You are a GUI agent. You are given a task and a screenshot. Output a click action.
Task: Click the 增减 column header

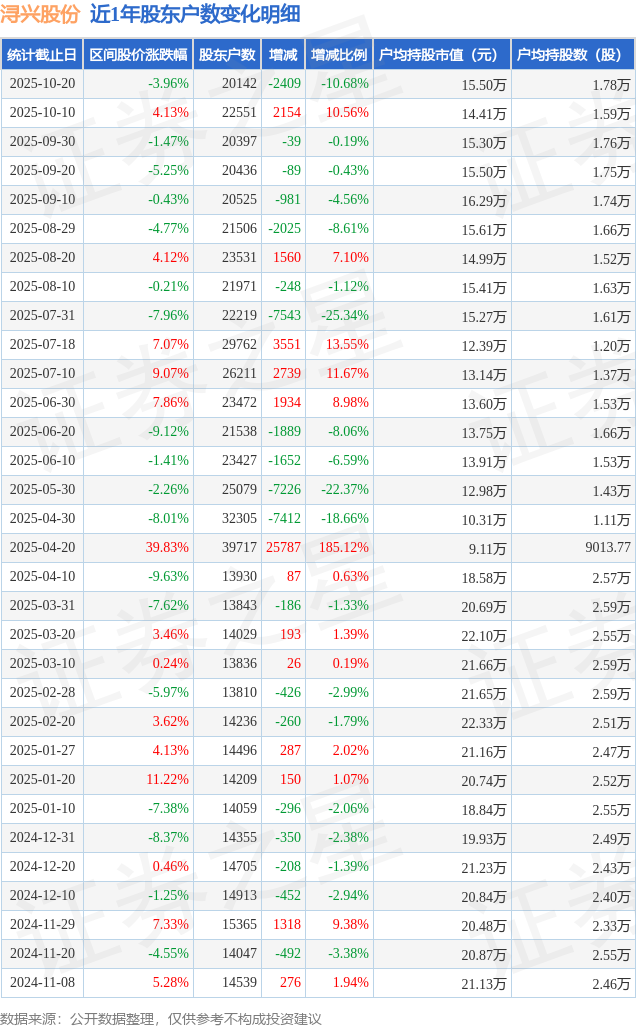click(283, 55)
